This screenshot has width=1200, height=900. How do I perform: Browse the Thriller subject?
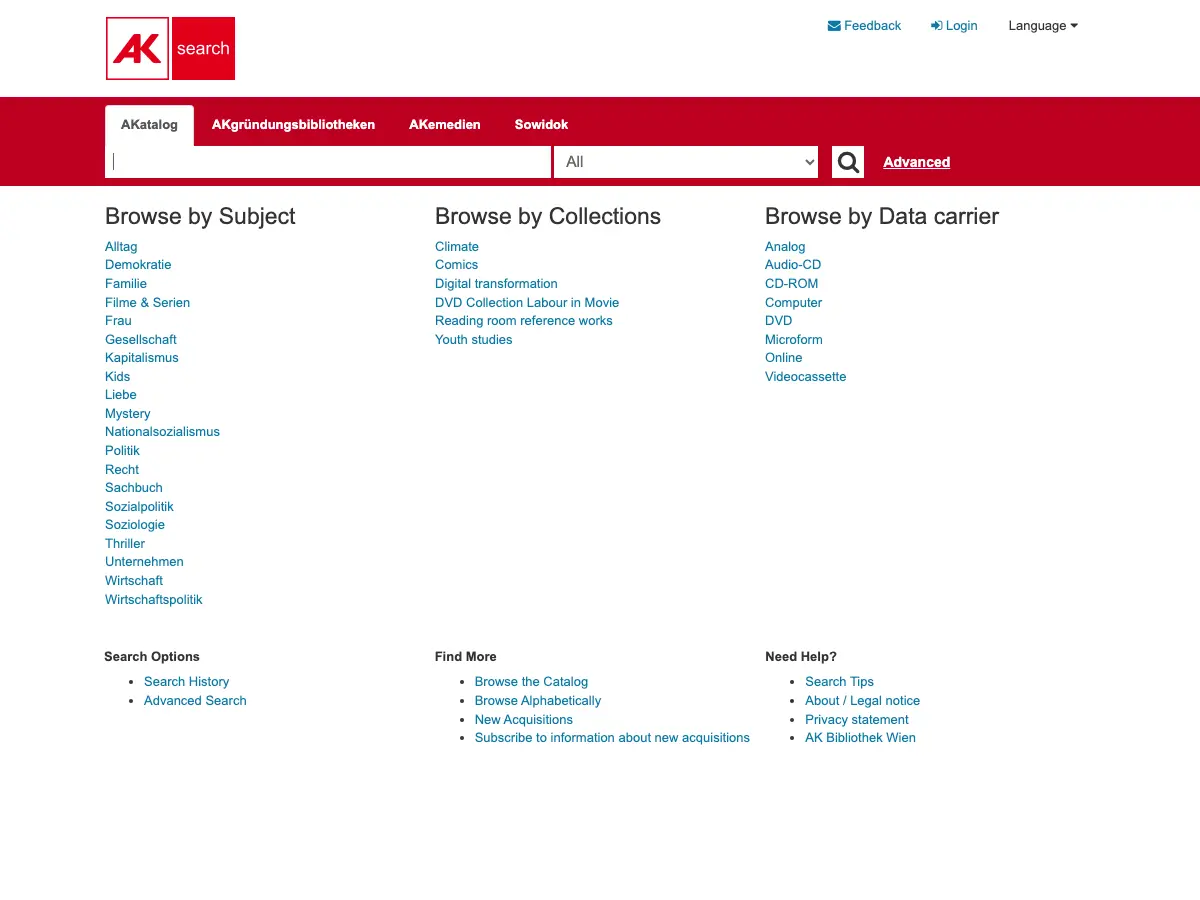(x=125, y=544)
